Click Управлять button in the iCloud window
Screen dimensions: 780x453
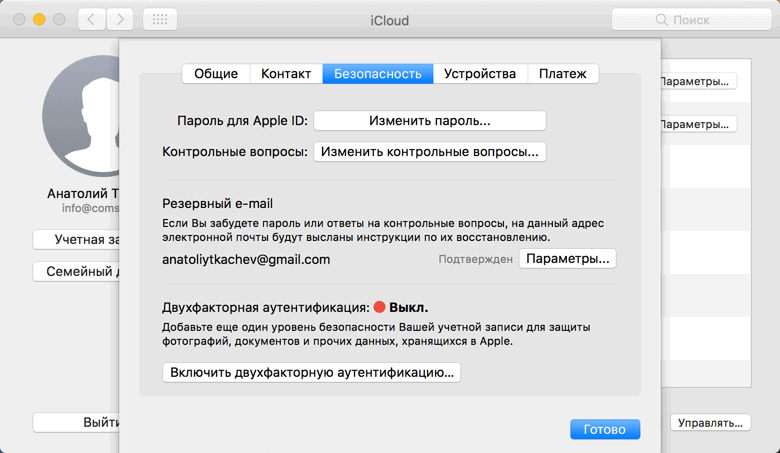pyautogui.click(x=710, y=423)
